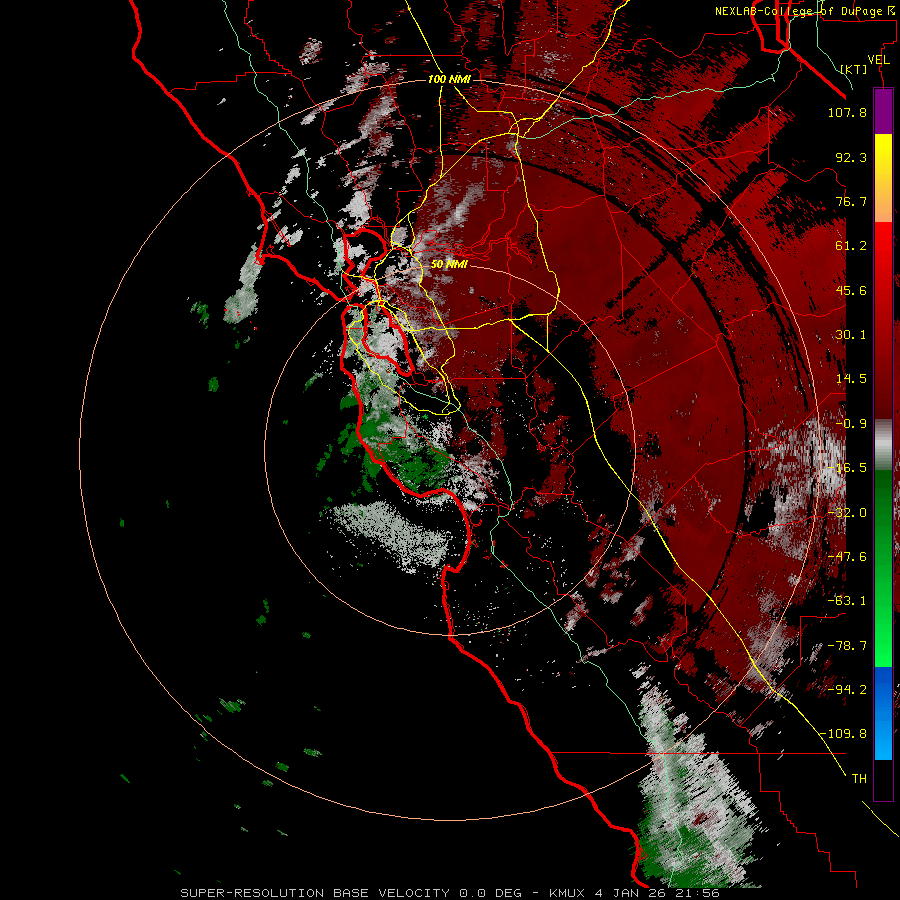900x900 pixels.
Task: Click the 61.2 velocity scale value
Action: (x=851, y=246)
